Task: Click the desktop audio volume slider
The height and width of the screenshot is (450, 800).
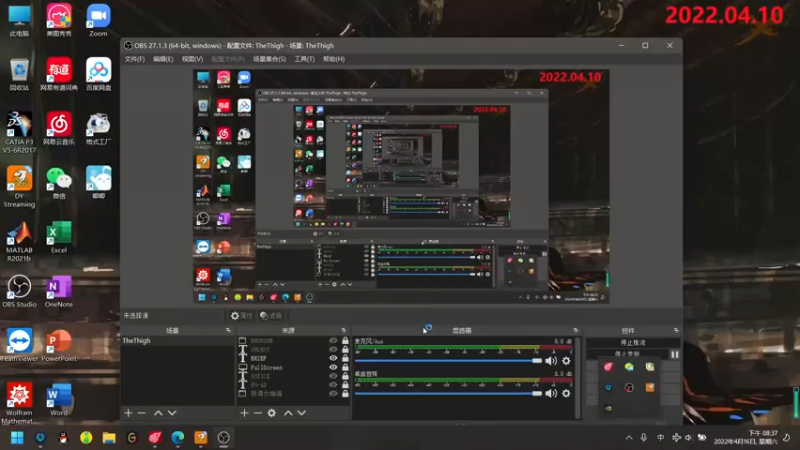Action: click(x=448, y=393)
